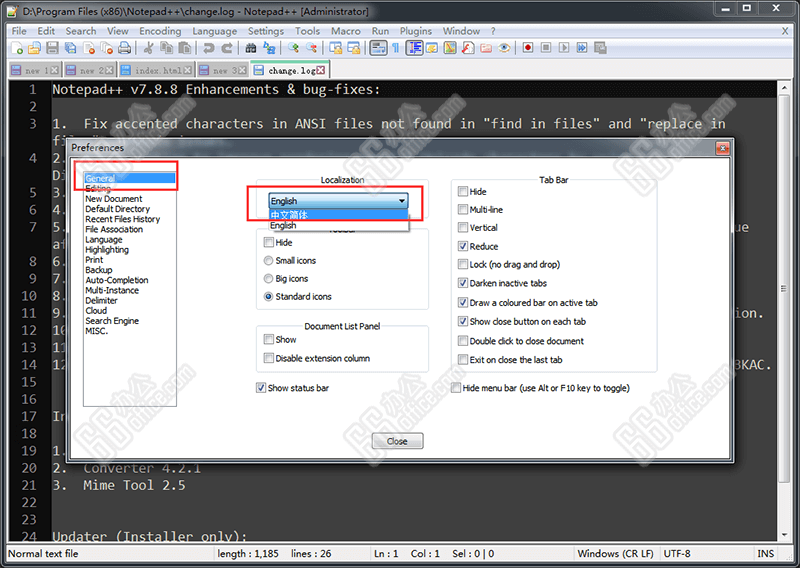Click Run macro multiple times icon
This screenshot has width=800, height=568.
[x=582, y=48]
